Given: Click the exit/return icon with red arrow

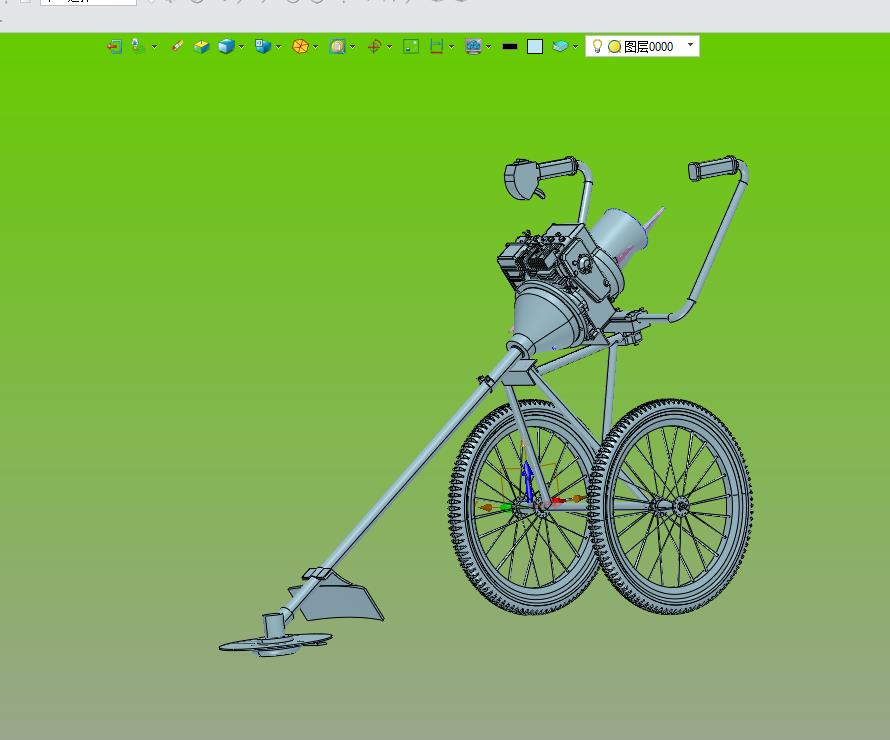Looking at the screenshot, I should coord(114,47).
